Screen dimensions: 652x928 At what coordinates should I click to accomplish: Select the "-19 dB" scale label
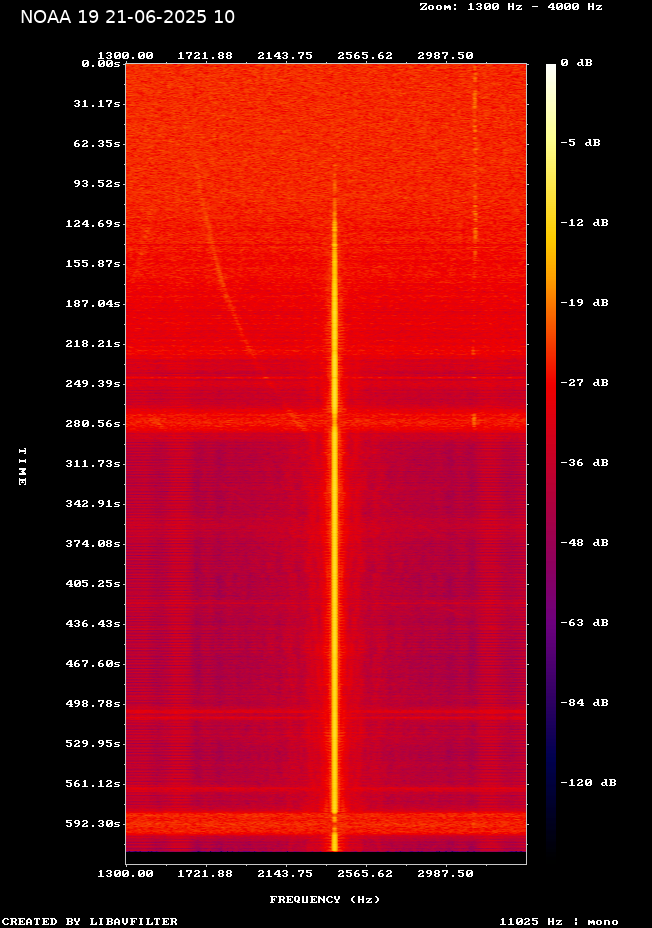click(585, 302)
